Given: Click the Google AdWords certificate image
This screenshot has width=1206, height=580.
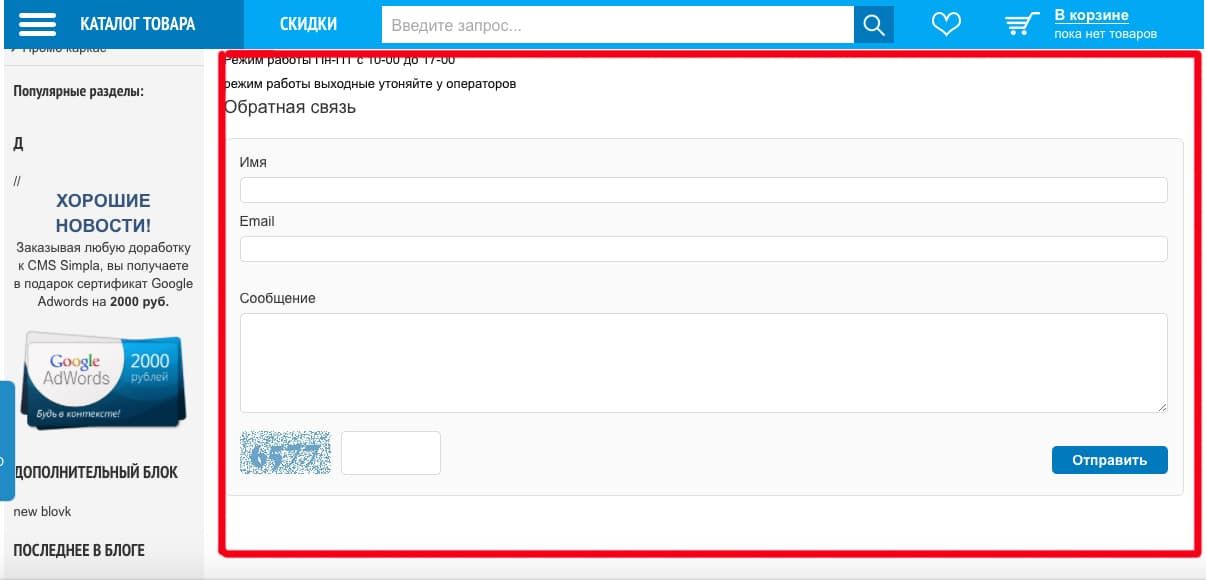Looking at the screenshot, I should point(103,380).
